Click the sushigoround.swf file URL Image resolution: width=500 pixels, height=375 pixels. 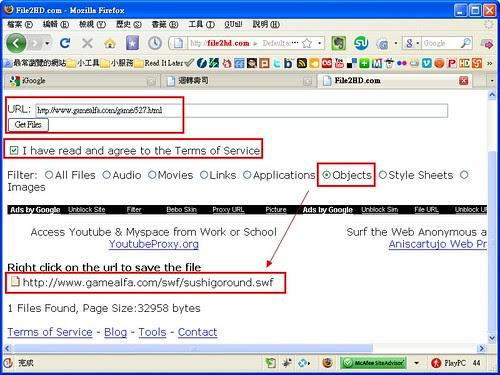pos(148,282)
